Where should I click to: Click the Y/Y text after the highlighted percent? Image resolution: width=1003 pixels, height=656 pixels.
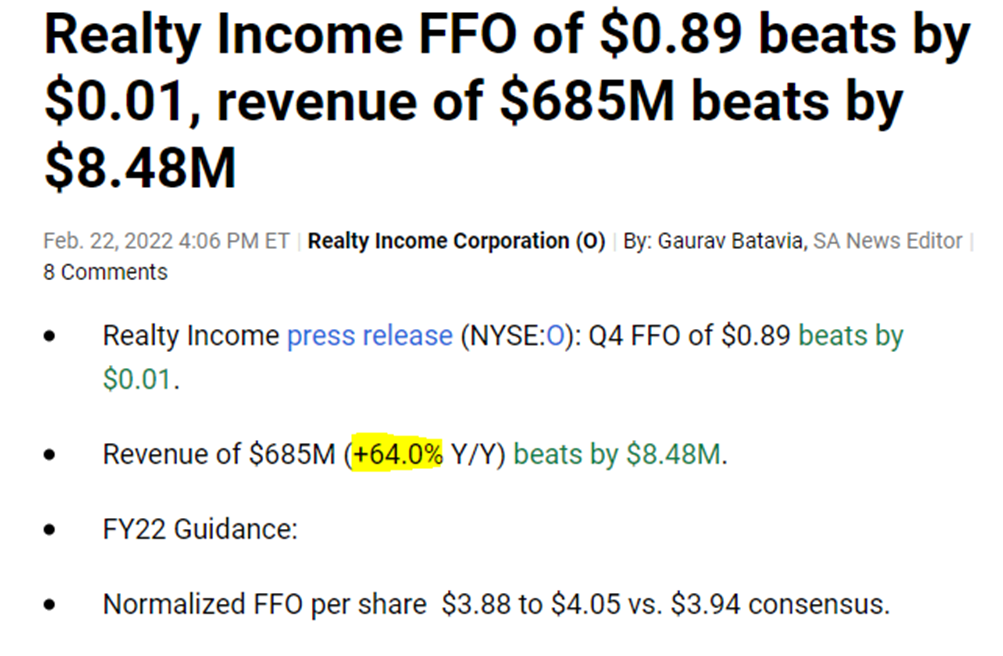tap(475, 455)
